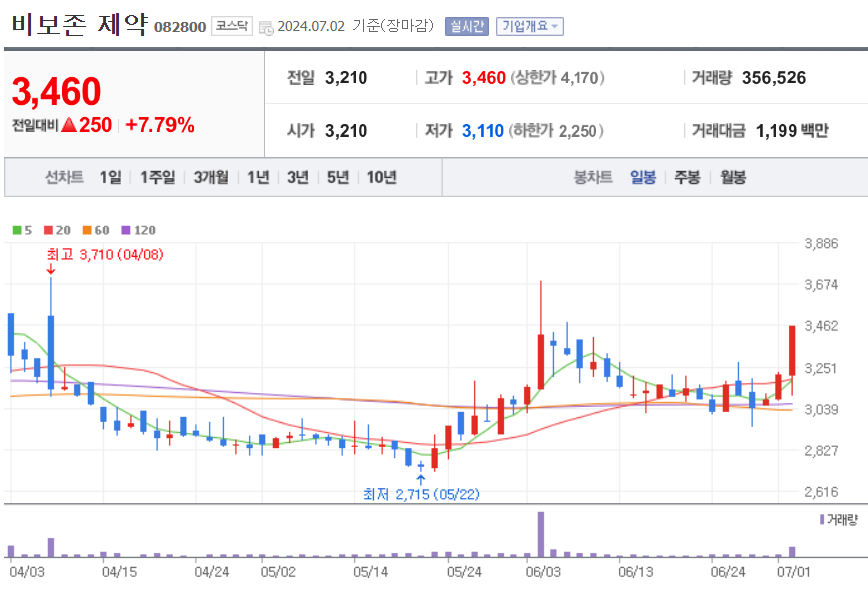
Task: Click the 05/24 date axis label
Action: click(464, 572)
